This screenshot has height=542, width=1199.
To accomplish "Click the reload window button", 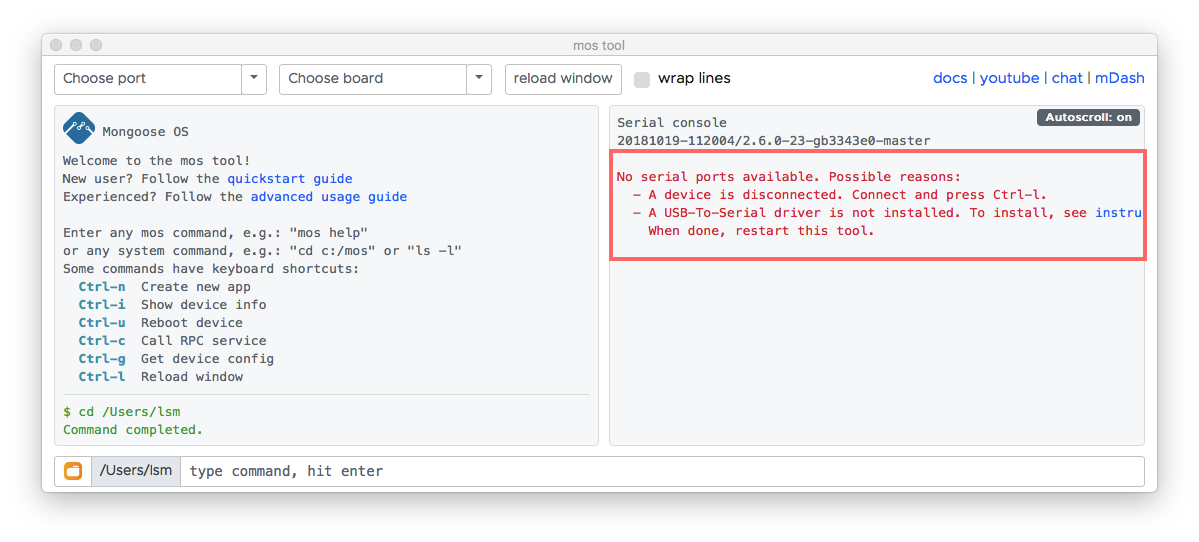I will [x=563, y=79].
